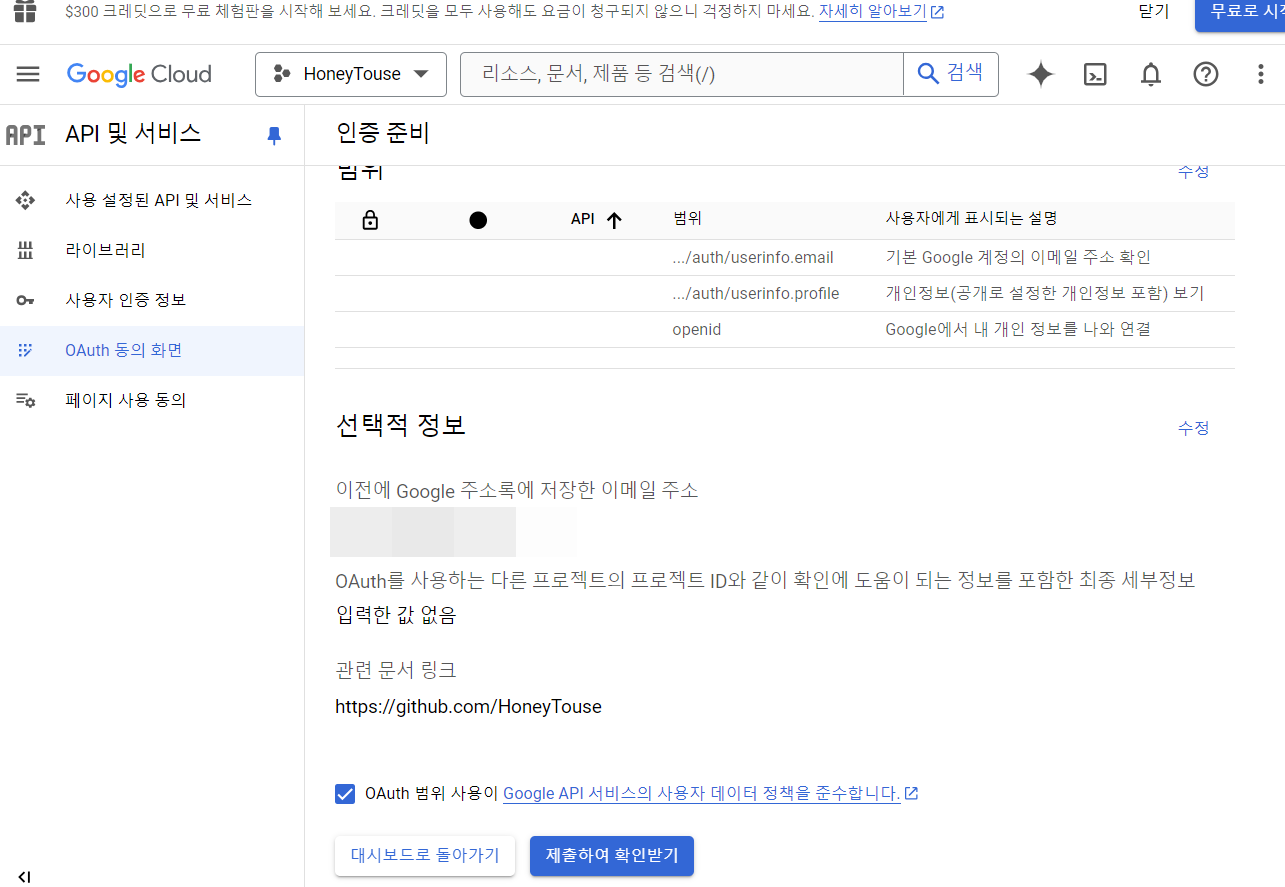Open Gemini AI assistant sparkle icon
The height and width of the screenshot is (887, 1285).
(x=1041, y=74)
